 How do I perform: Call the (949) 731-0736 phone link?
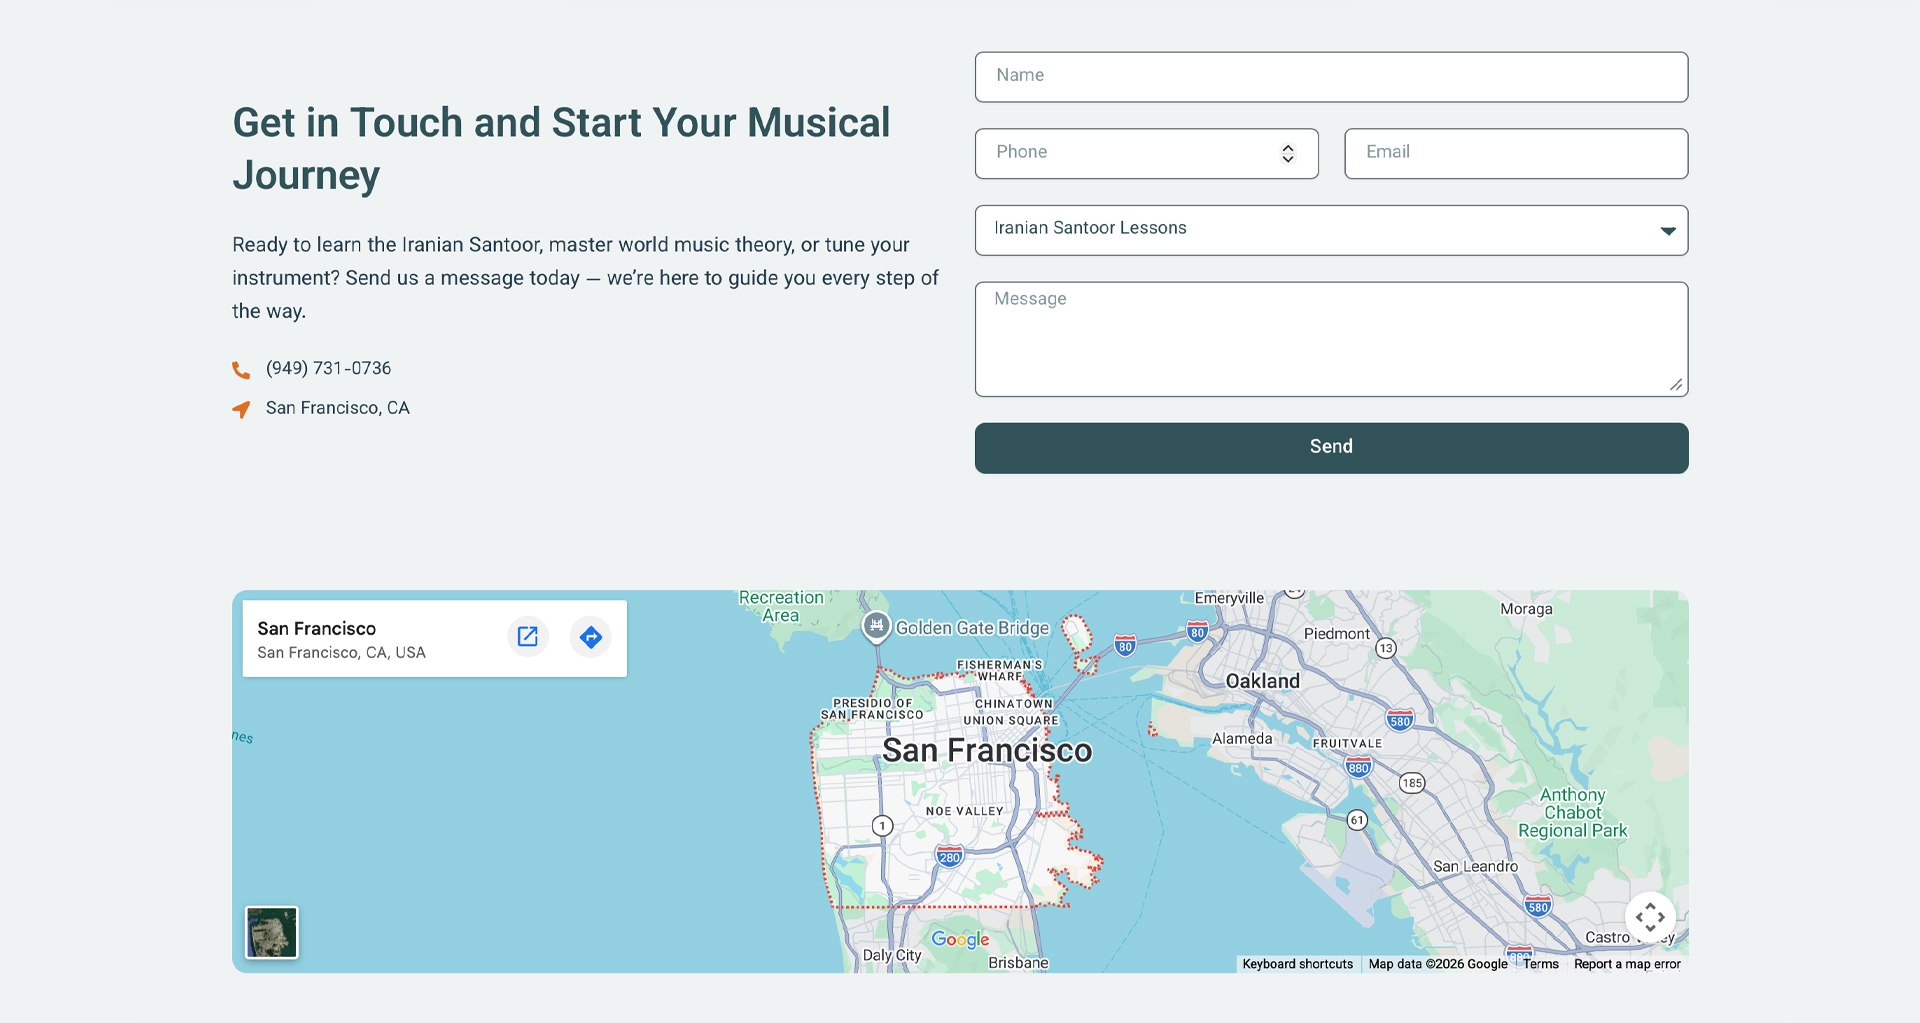point(328,368)
